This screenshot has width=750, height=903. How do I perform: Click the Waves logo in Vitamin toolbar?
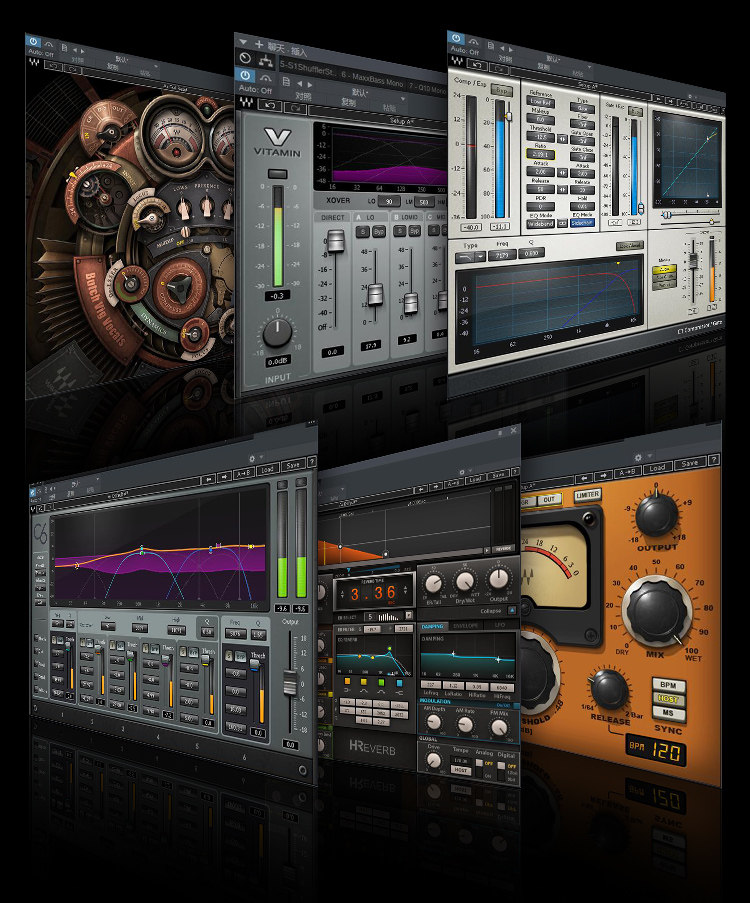[x=247, y=103]
